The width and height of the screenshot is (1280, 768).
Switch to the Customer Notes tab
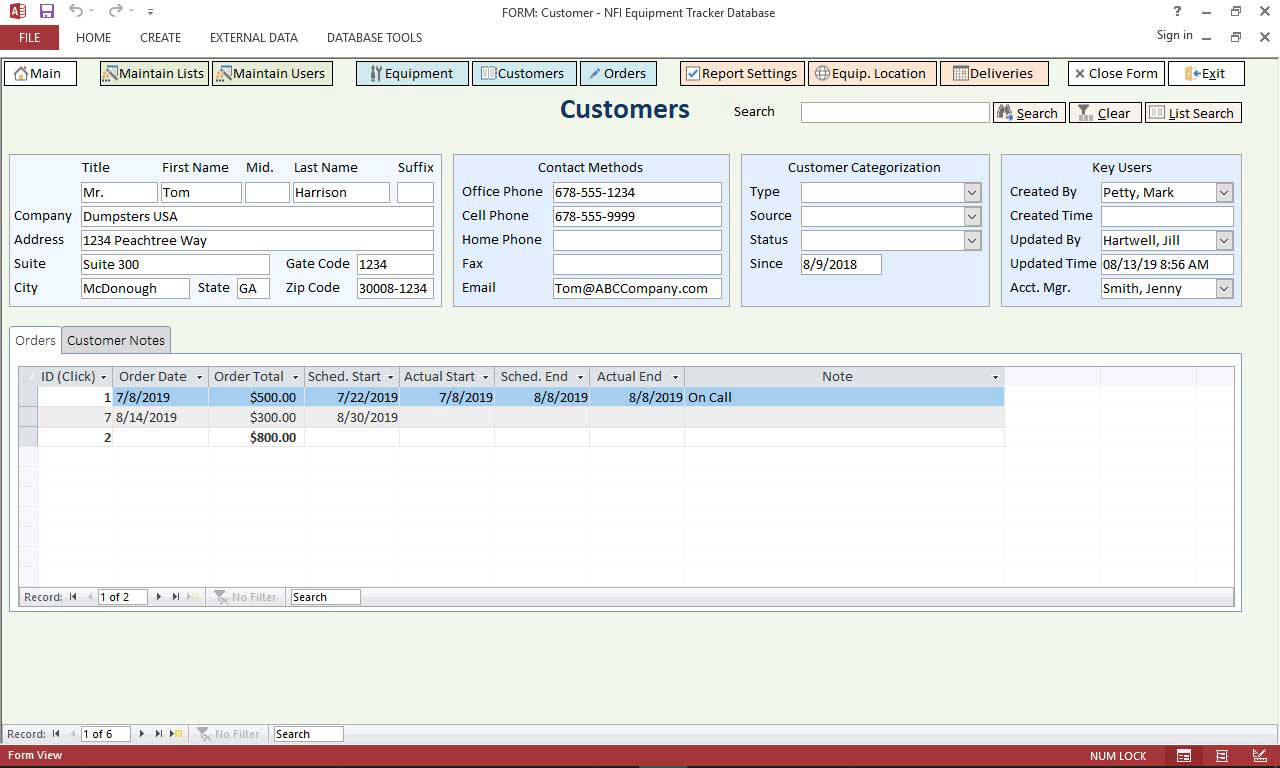coord(116,341)
